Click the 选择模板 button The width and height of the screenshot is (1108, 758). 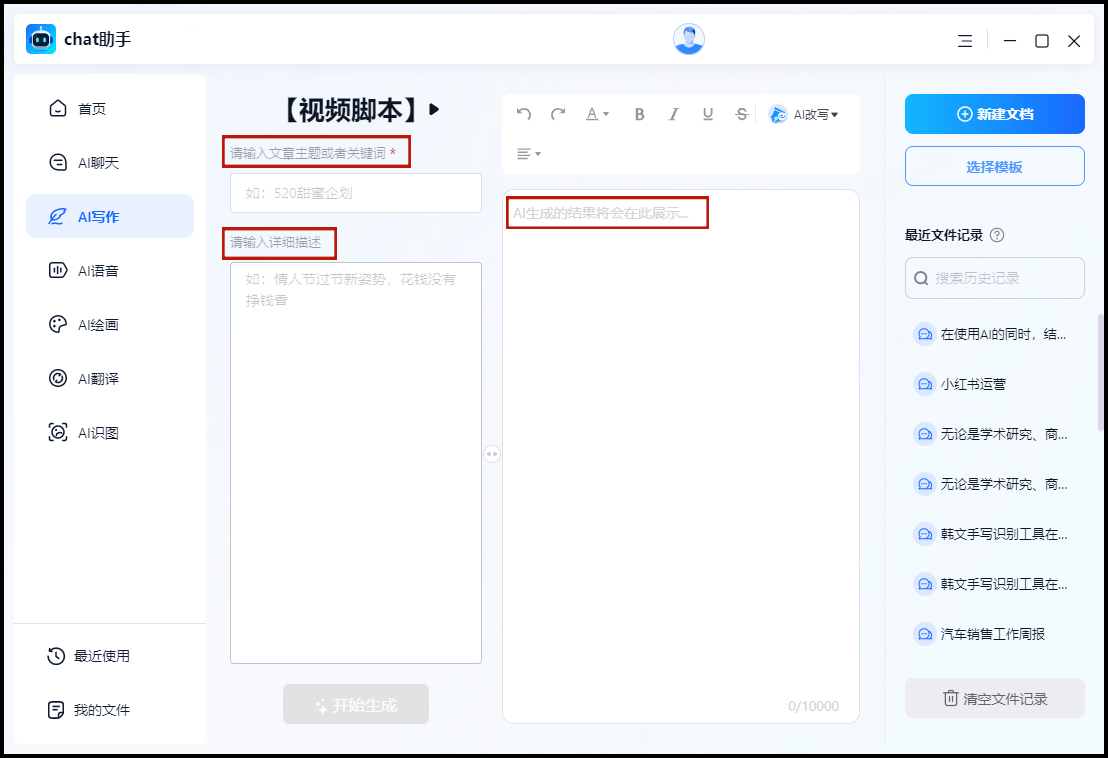click(994, 166)
